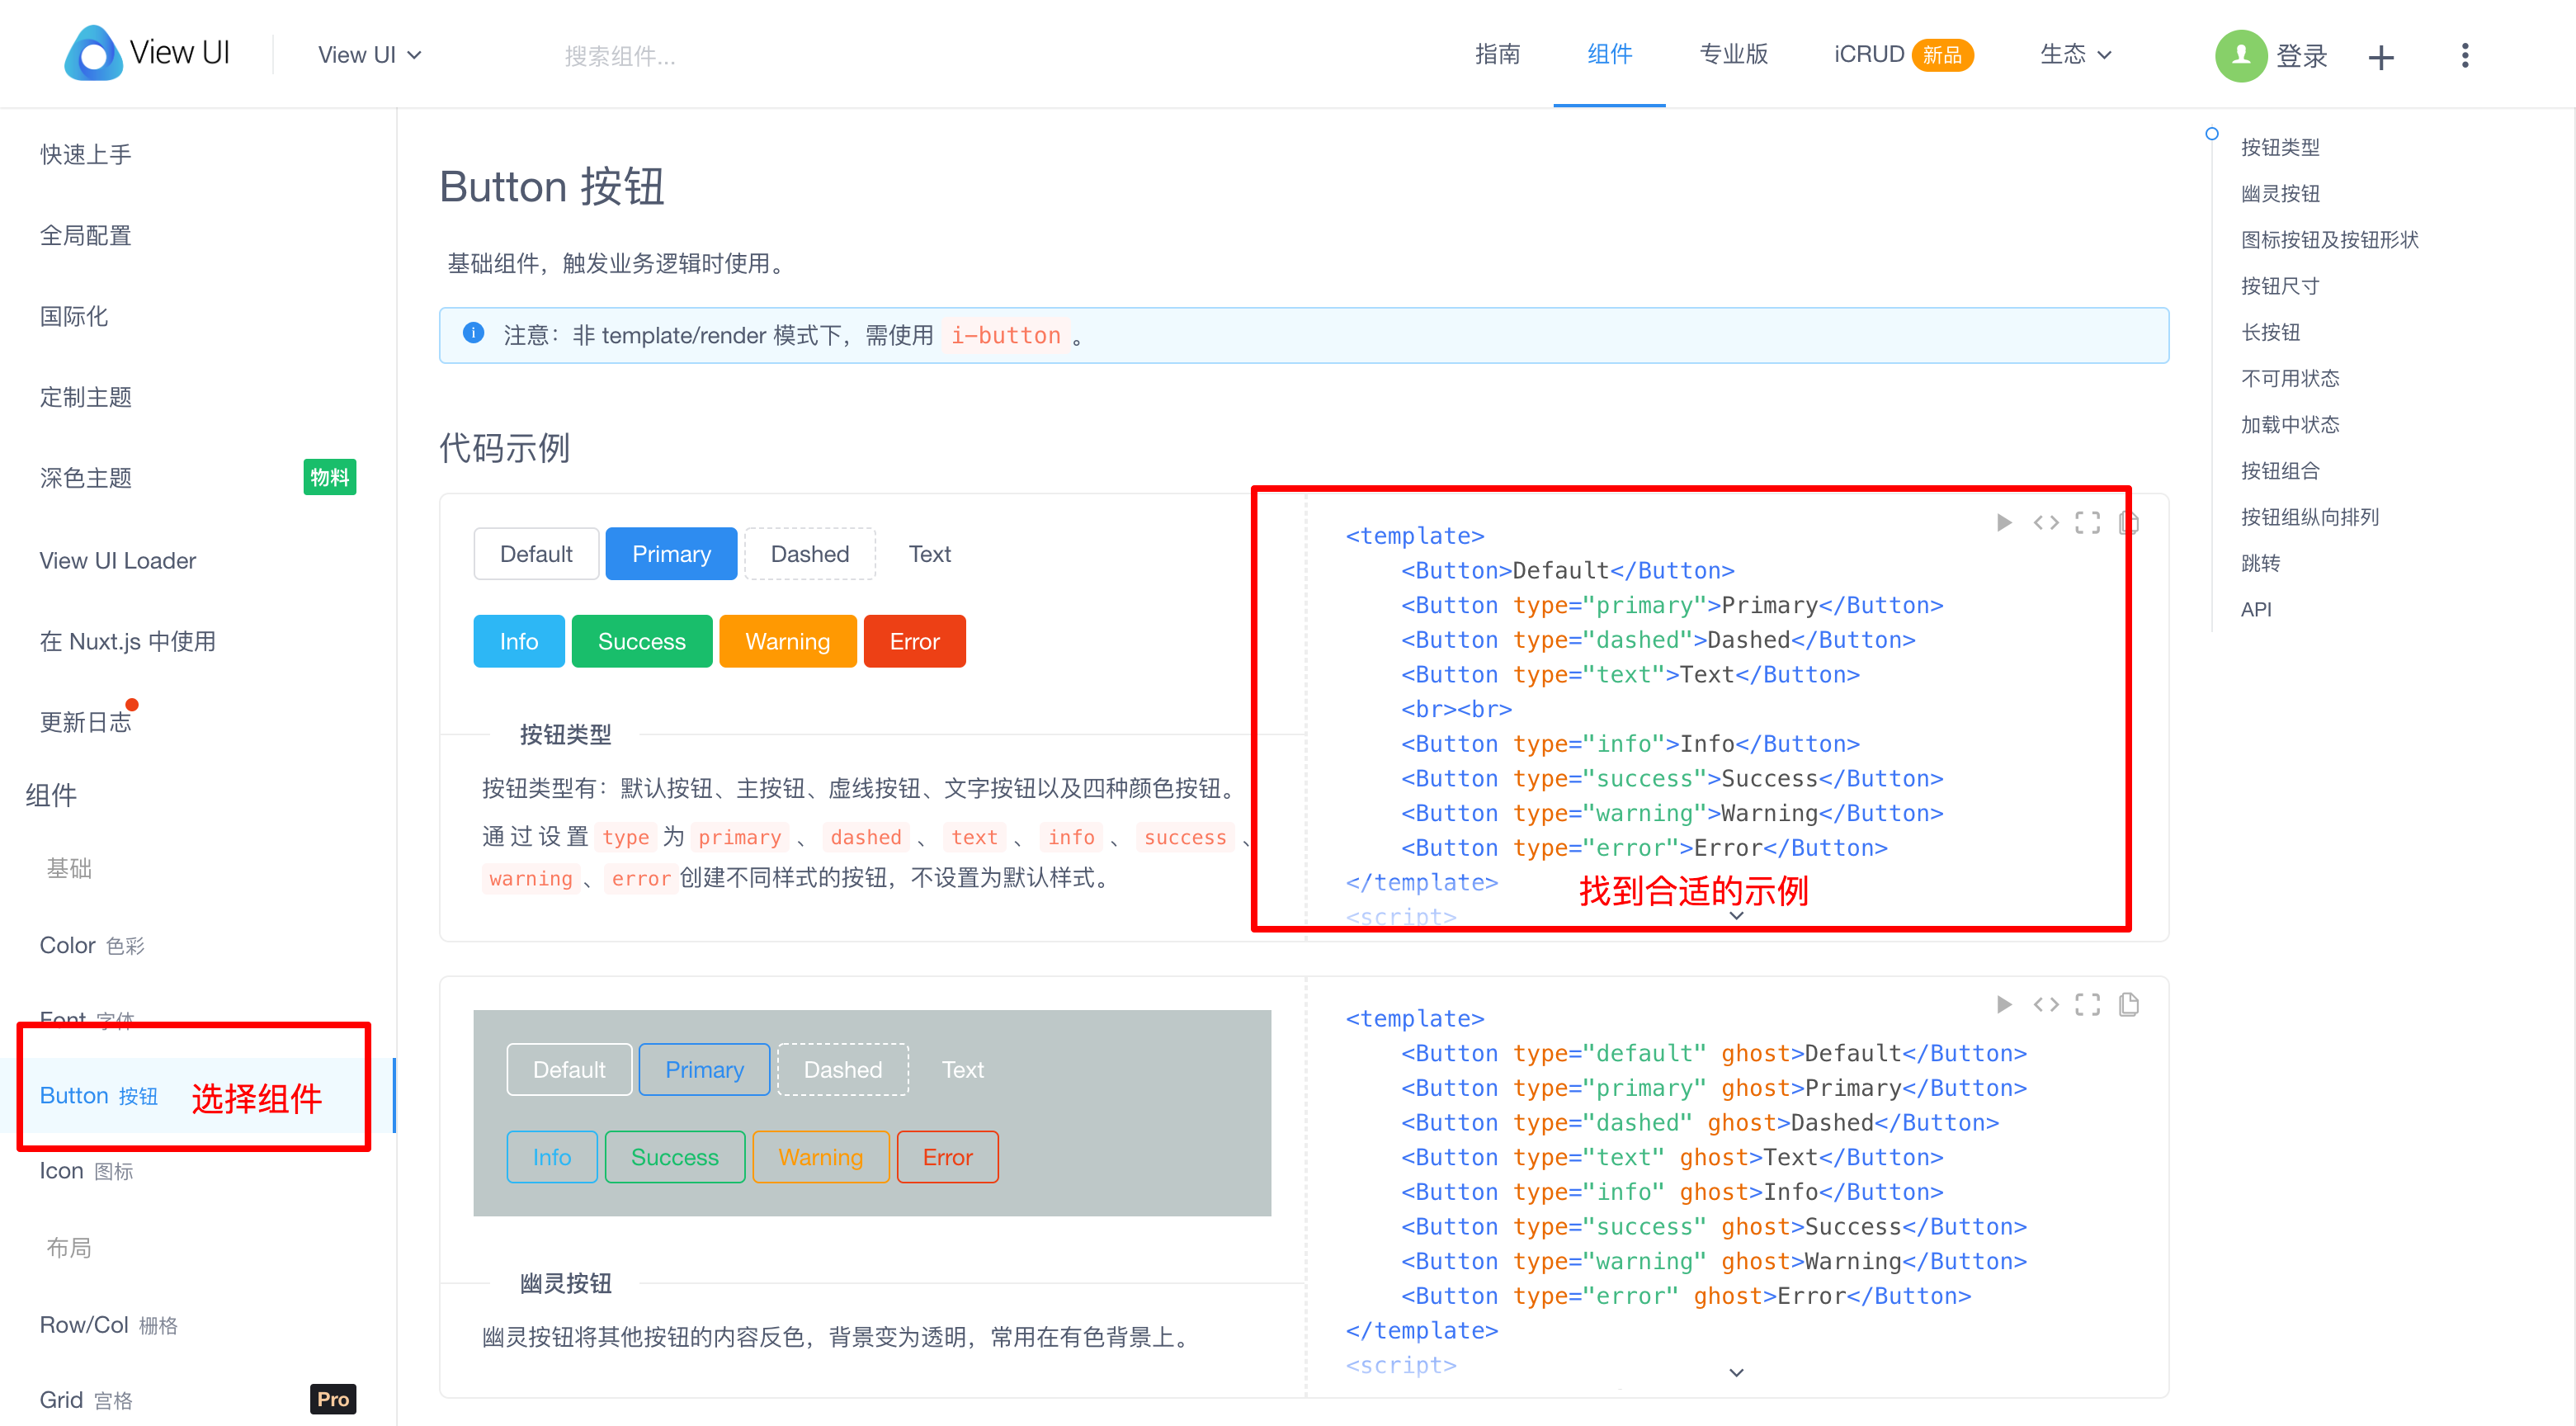
Task: Open the three-dot overflow menu
Action: click(2465, 55)
